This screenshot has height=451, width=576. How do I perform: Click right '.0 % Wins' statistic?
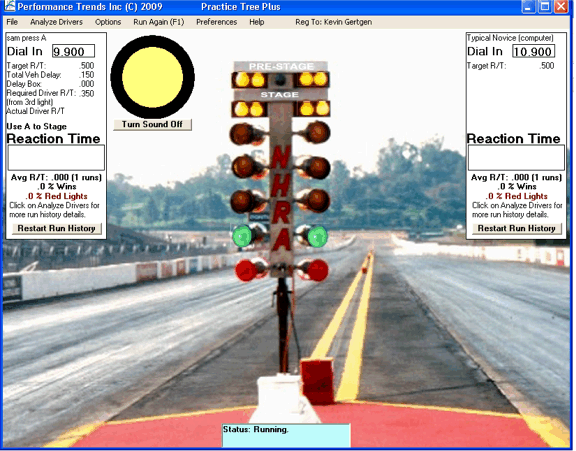(517, 187)
